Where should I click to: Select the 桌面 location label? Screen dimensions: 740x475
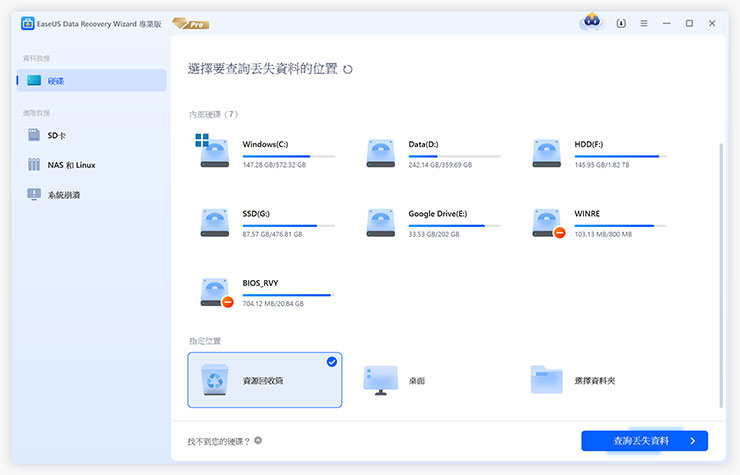click(417, 381)
